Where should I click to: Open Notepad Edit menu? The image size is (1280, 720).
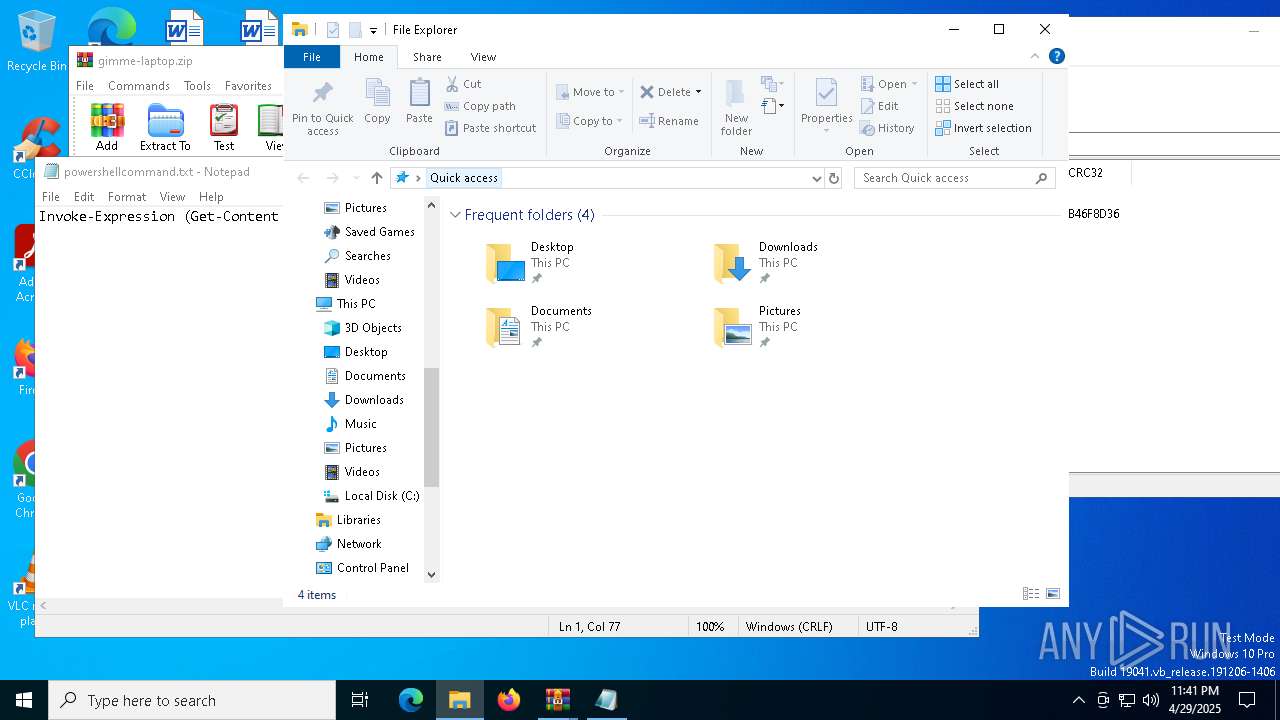point(84,197)
